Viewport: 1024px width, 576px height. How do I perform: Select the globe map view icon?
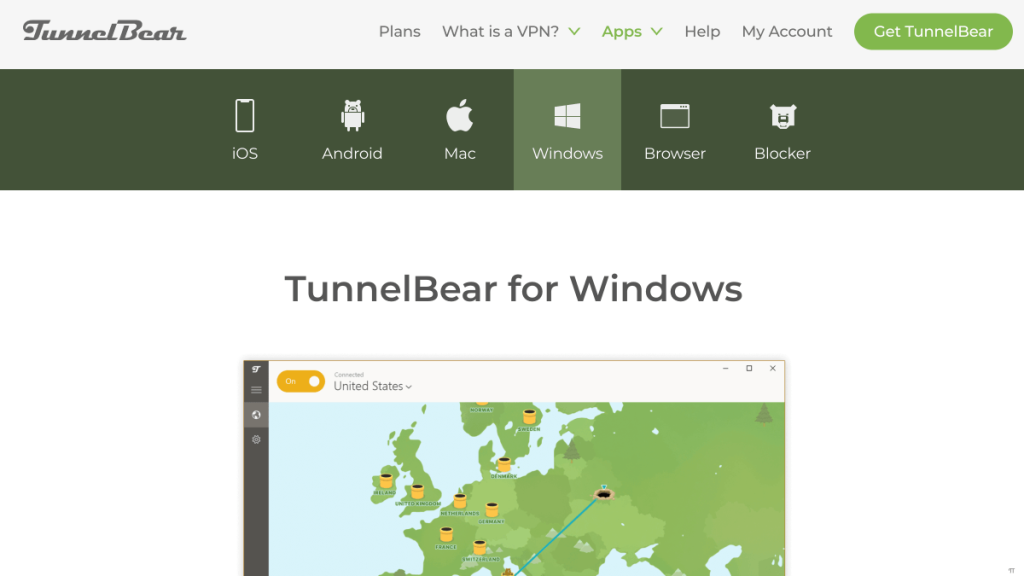(256, 415)
